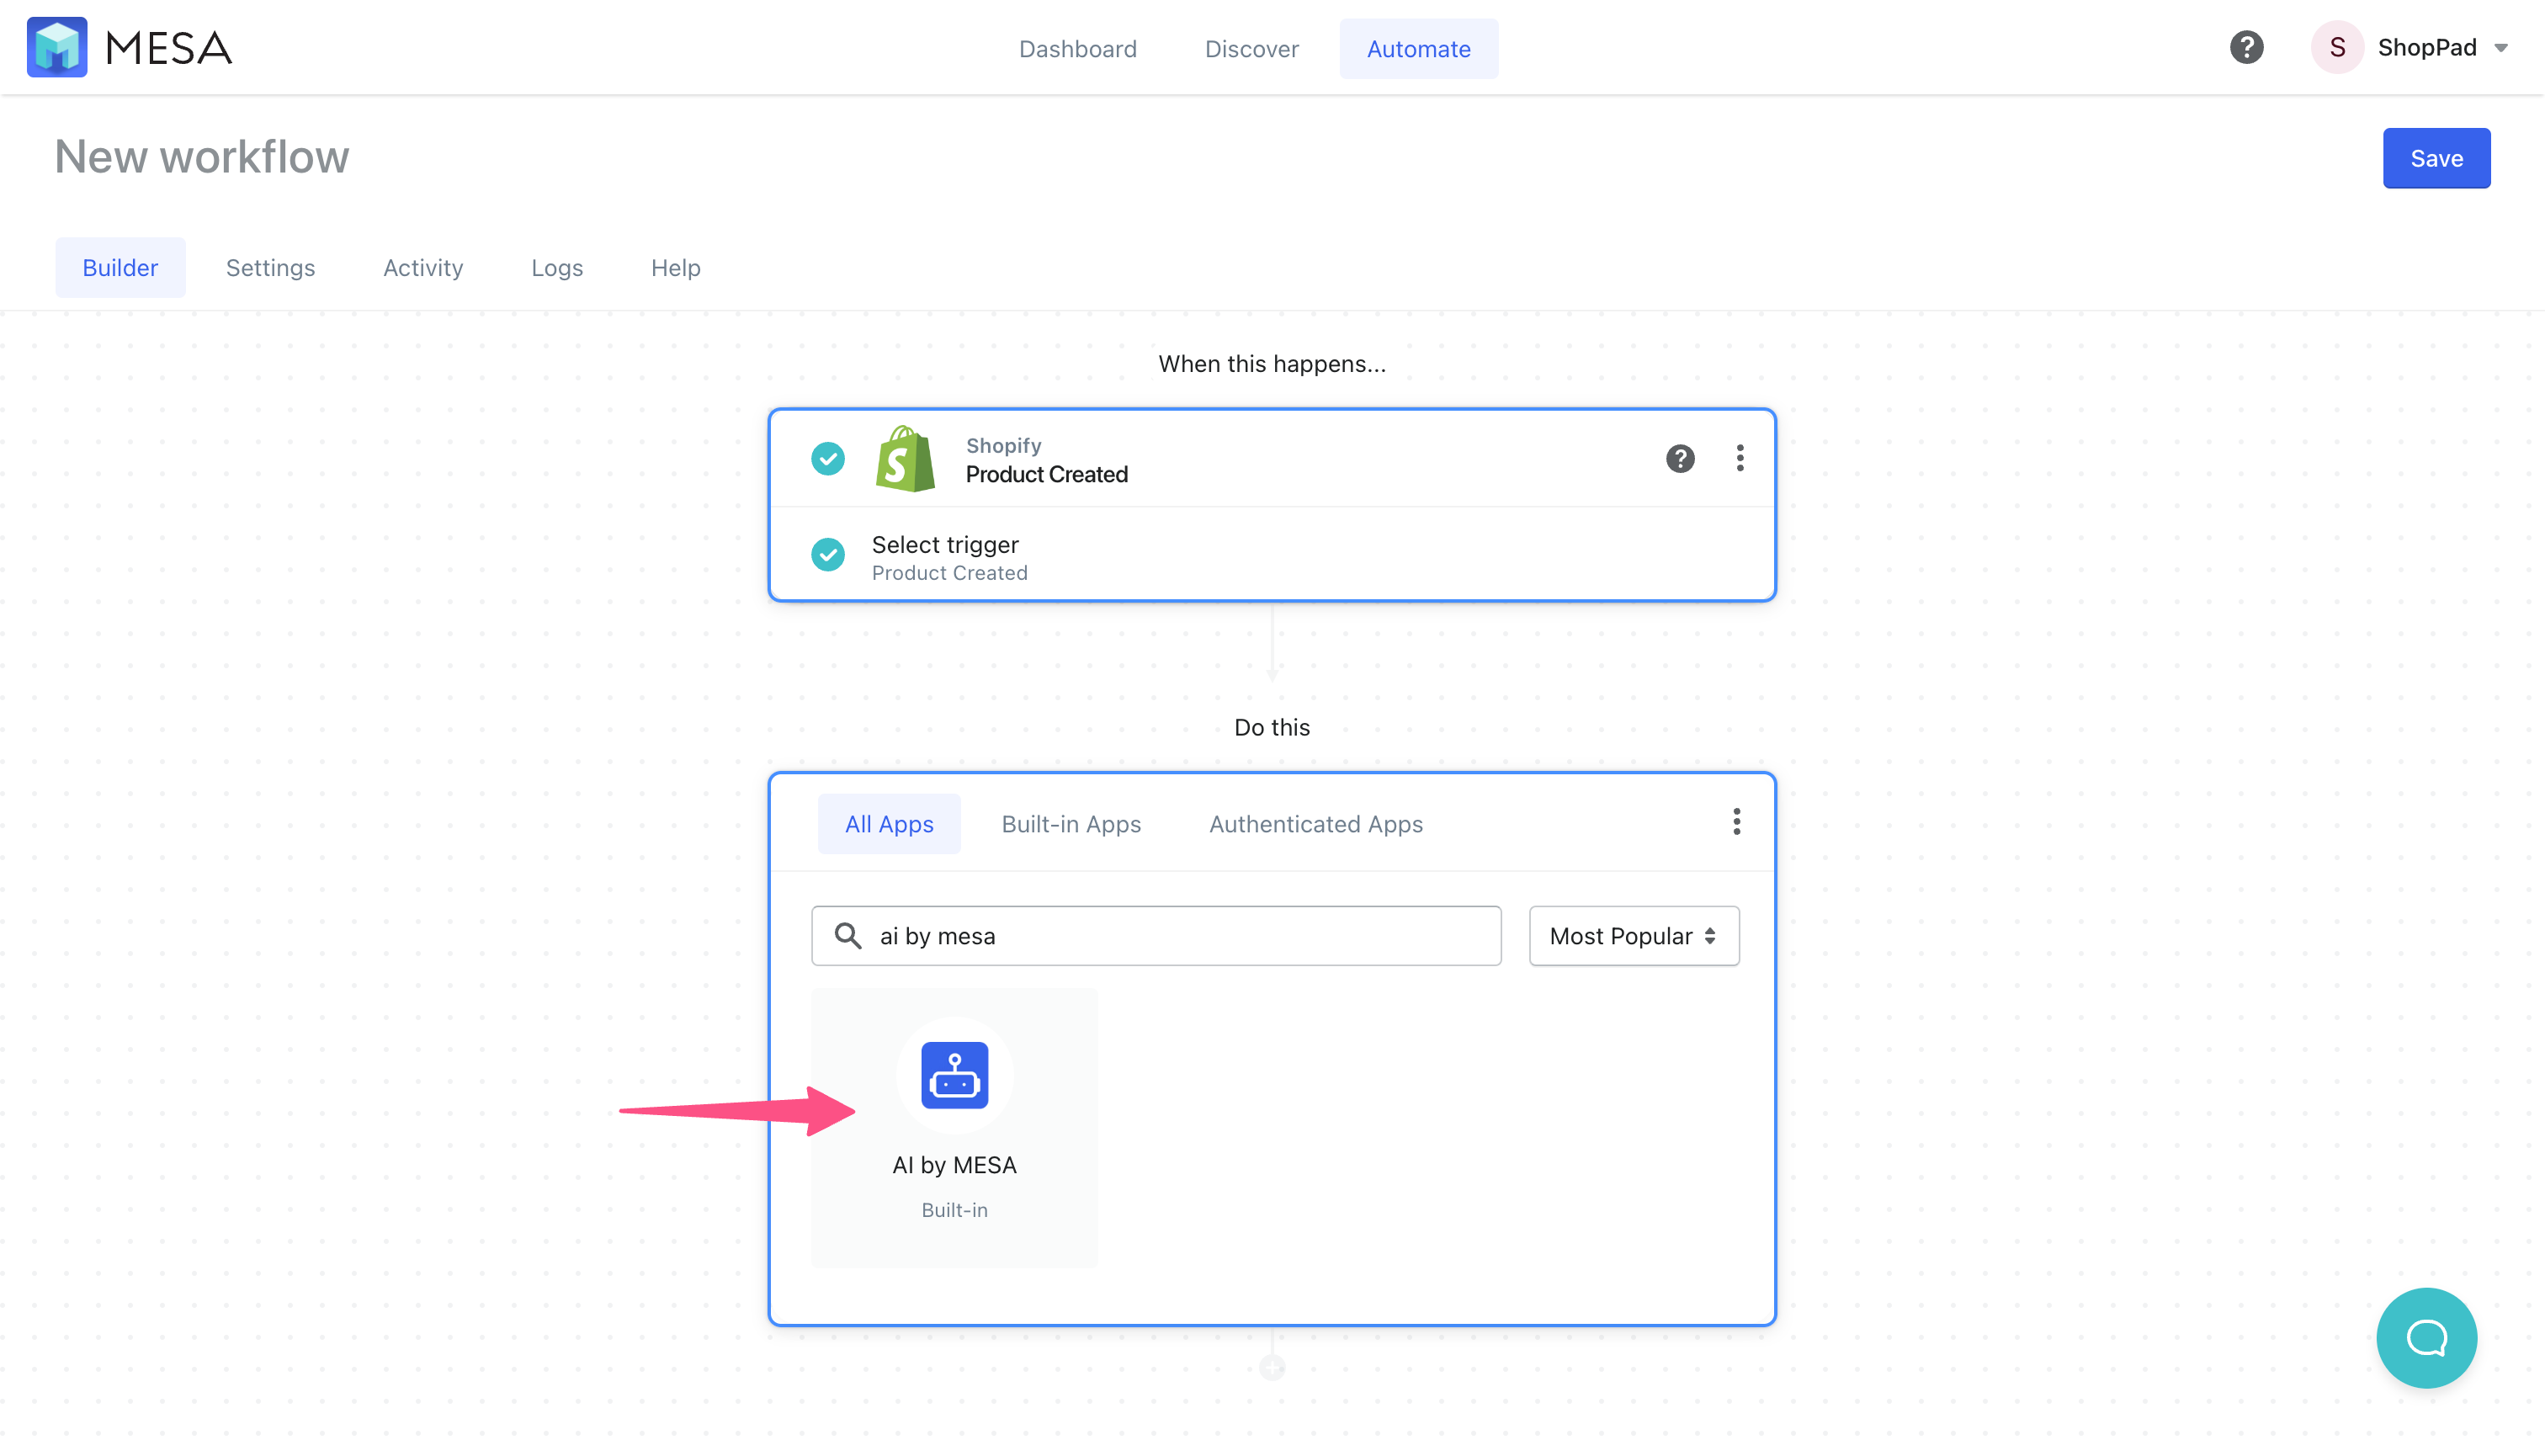Screen dimensions: 2545x1456
Task: Select the All Apps tab
Action: (x=889, y=824)
